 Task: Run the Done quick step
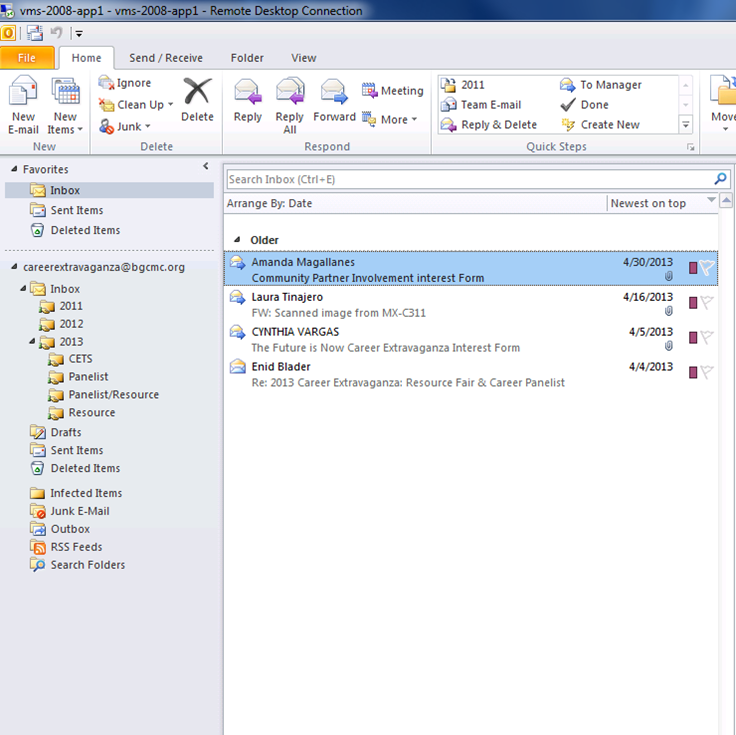(584, 105)
